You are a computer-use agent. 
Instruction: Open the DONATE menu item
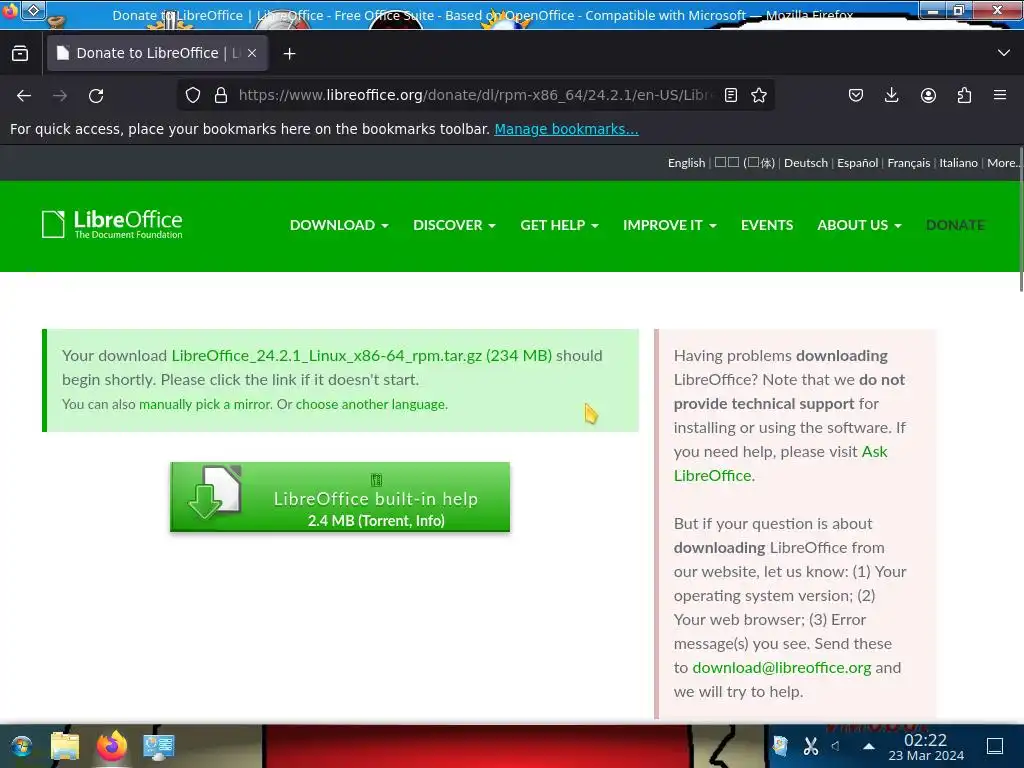pos(955,225)
